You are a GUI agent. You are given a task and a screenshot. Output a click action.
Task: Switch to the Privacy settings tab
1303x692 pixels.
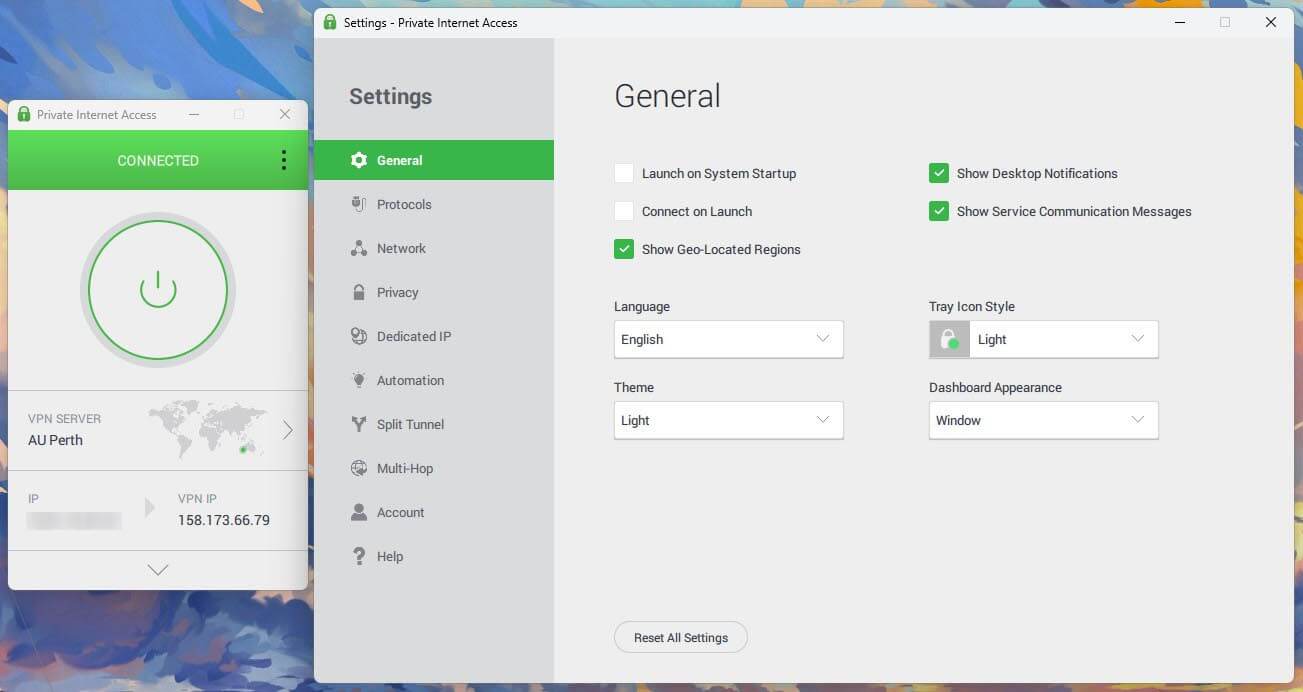[434, 292]
